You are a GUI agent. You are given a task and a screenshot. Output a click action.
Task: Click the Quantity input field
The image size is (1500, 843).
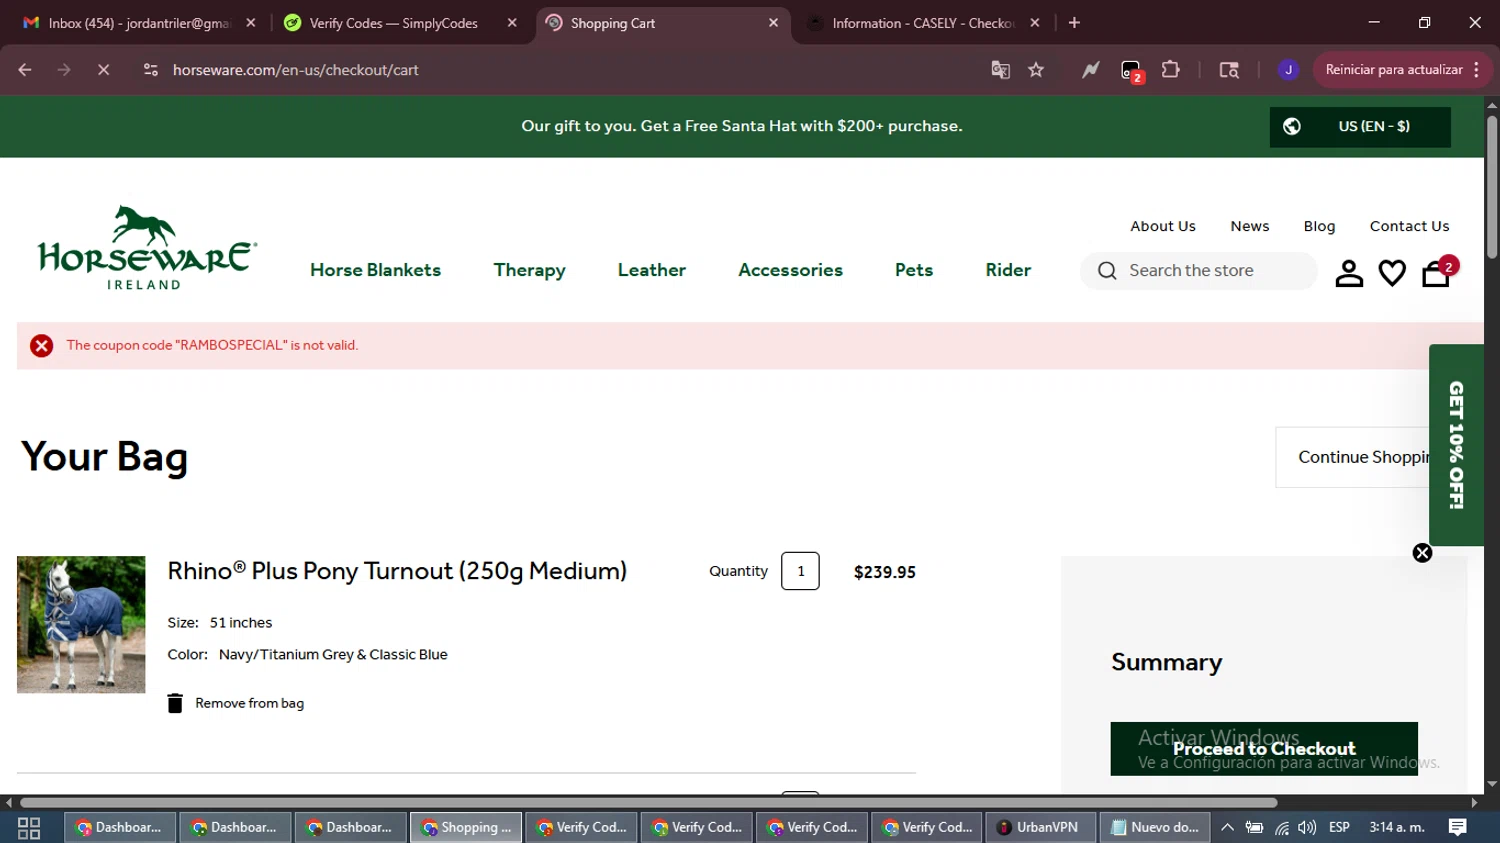(x=800, y=571)
